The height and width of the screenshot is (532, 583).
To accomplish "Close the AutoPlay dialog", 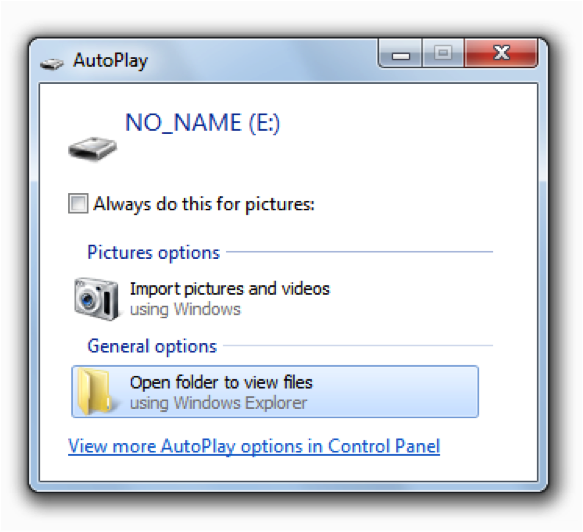I will tap(501, 53).
